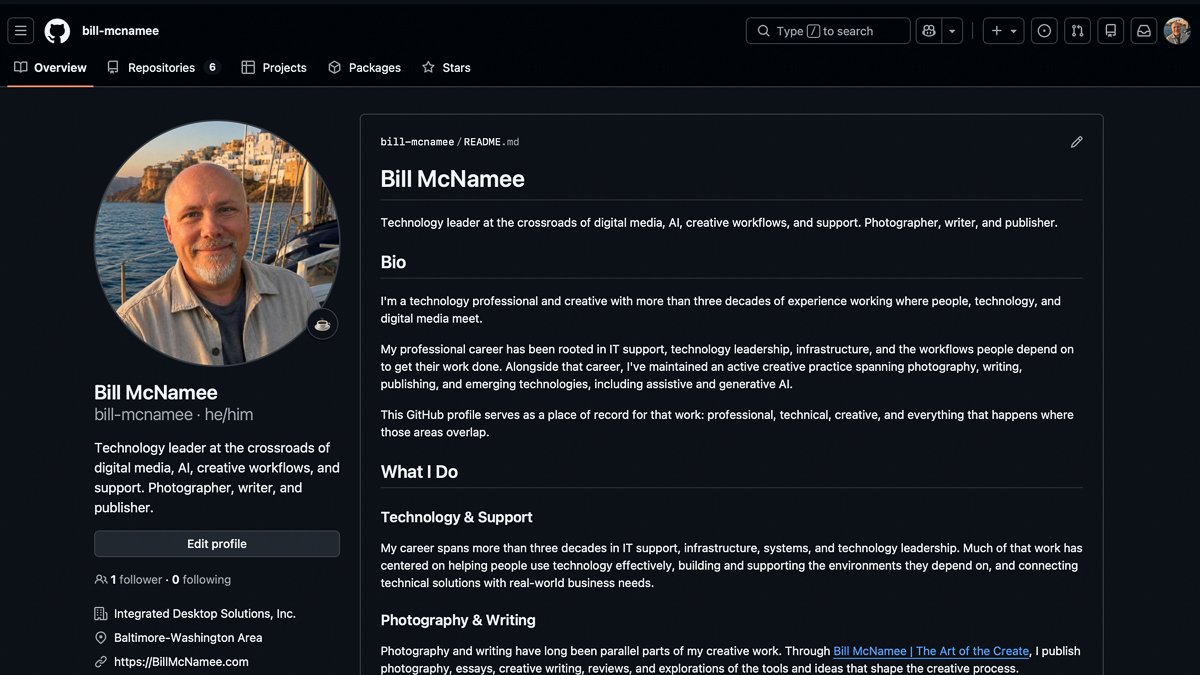Click the website link chain icon
The image size is (1200, 675).
pyautogui.click(x=101, y=662)
